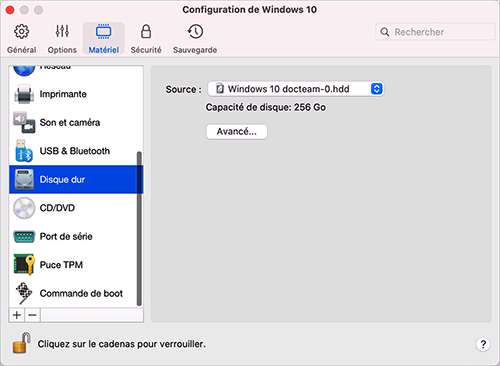Click the blue Source dropdown arrows
The width and height of the screenshot is (500, 366).
coord(376,89)
